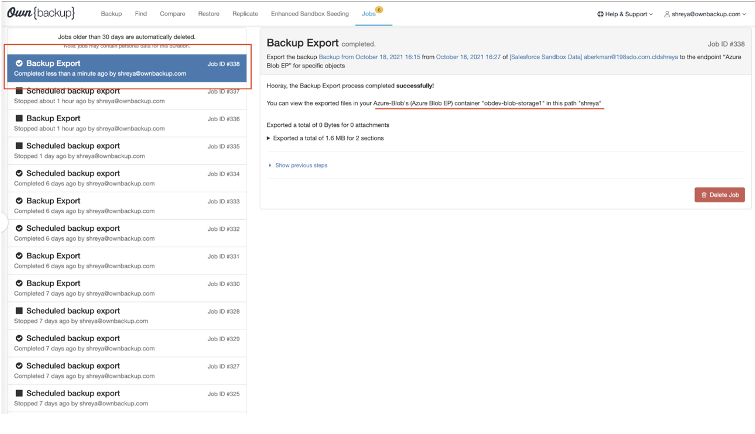
Task: Open the Compare menu
Action: click(172, 13)
